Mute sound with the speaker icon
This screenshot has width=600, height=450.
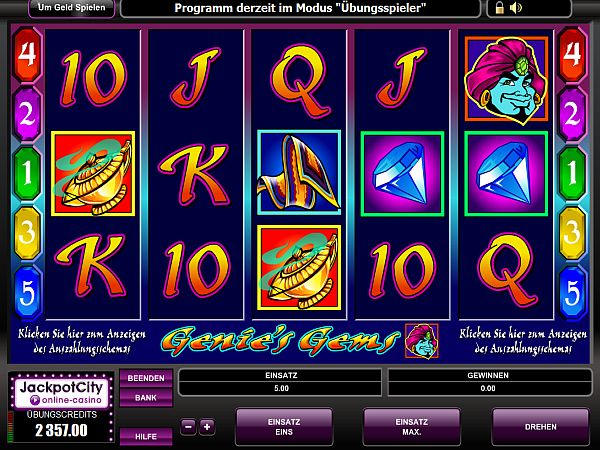tap(515, 8)
